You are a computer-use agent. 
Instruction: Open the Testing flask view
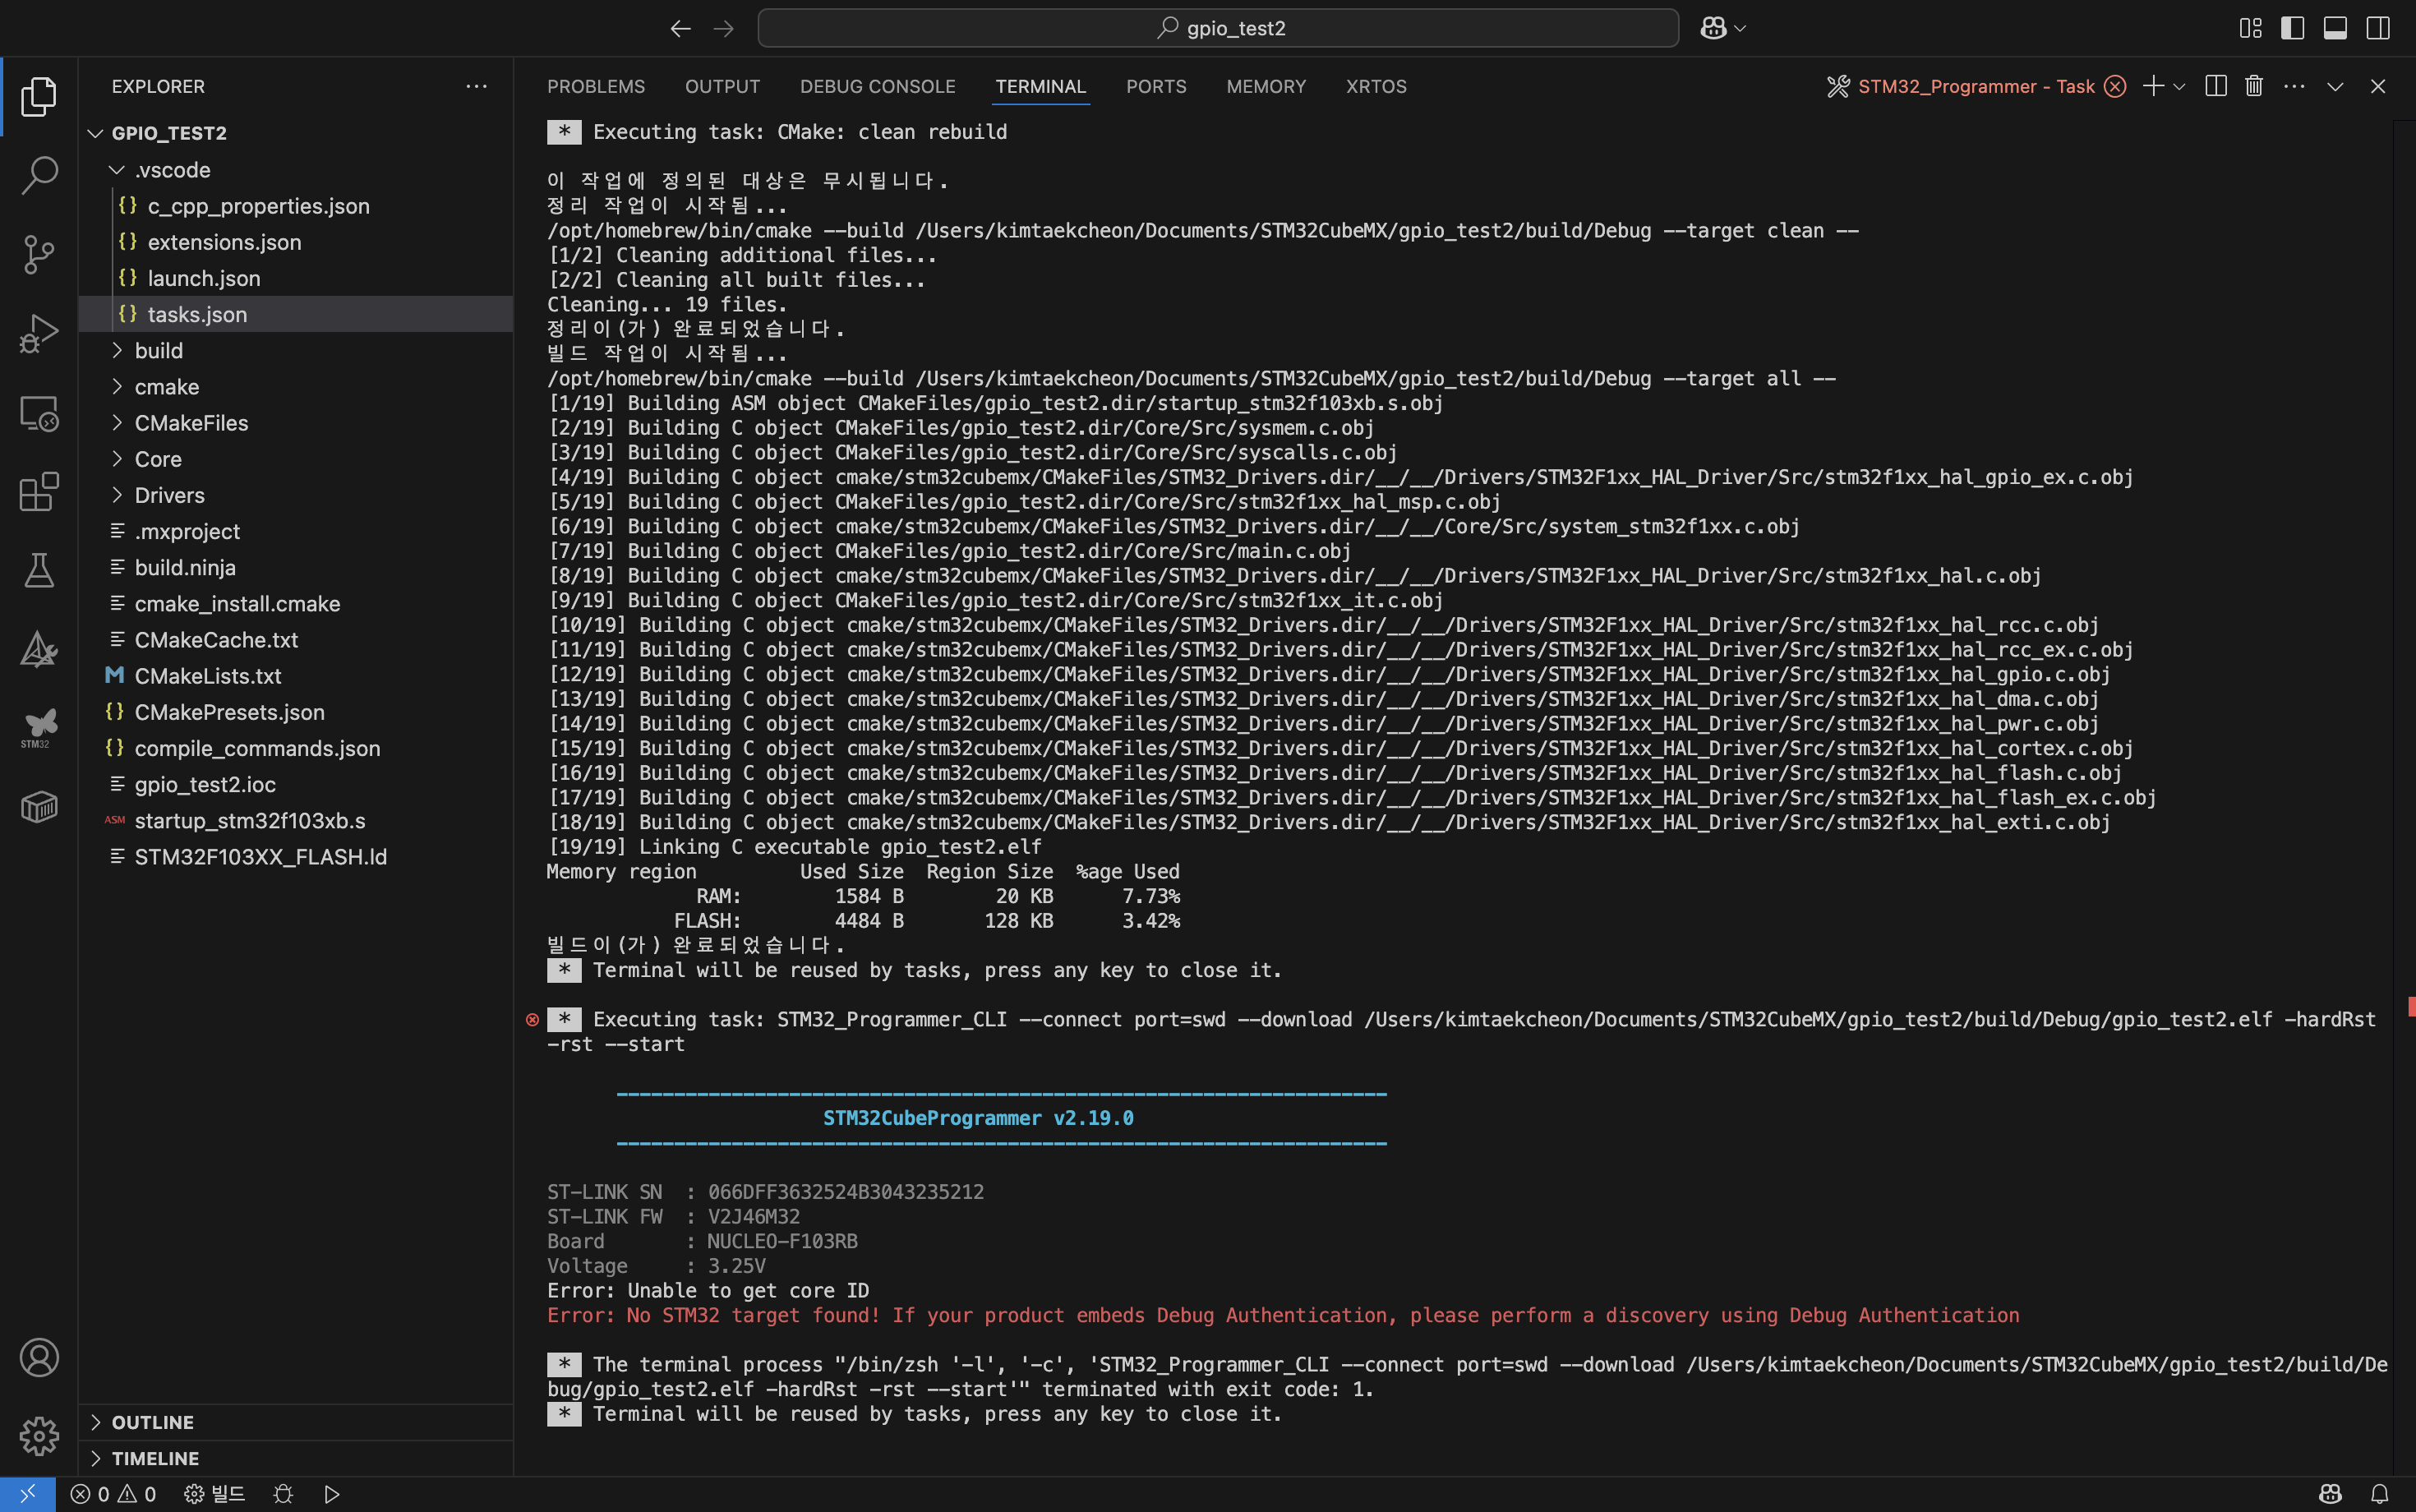[39, 571]
